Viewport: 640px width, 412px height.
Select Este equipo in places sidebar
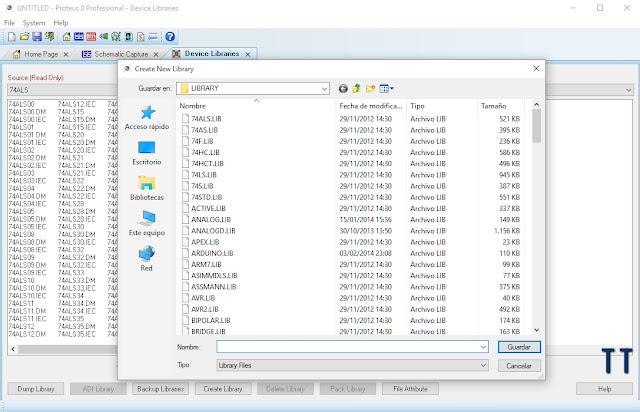click(x=147, y=223)
